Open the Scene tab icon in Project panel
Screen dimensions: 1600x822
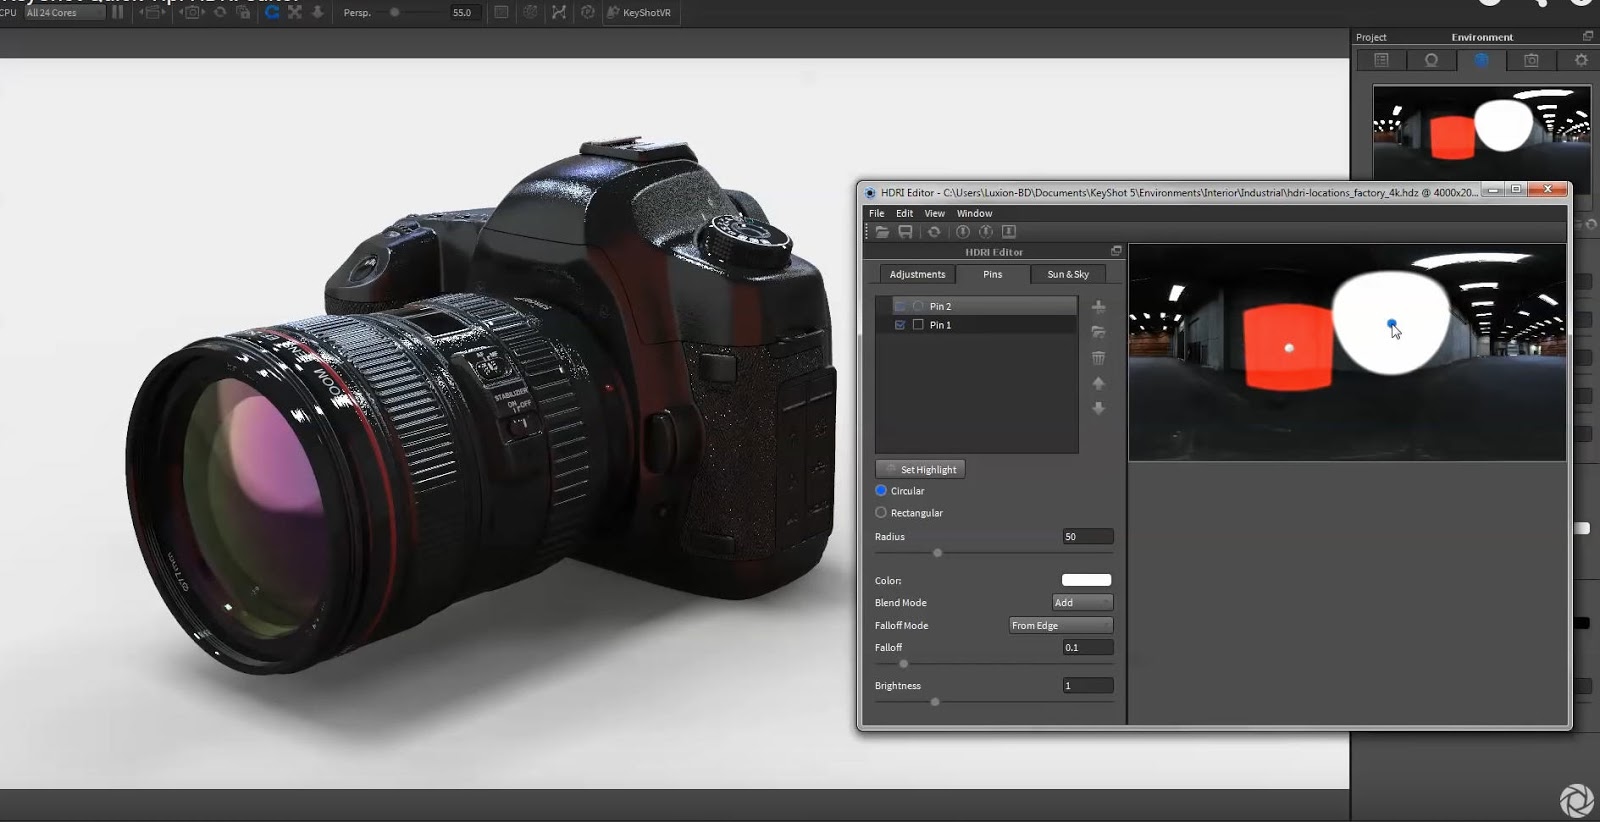pyautogui.click(x=1381, y=60)
